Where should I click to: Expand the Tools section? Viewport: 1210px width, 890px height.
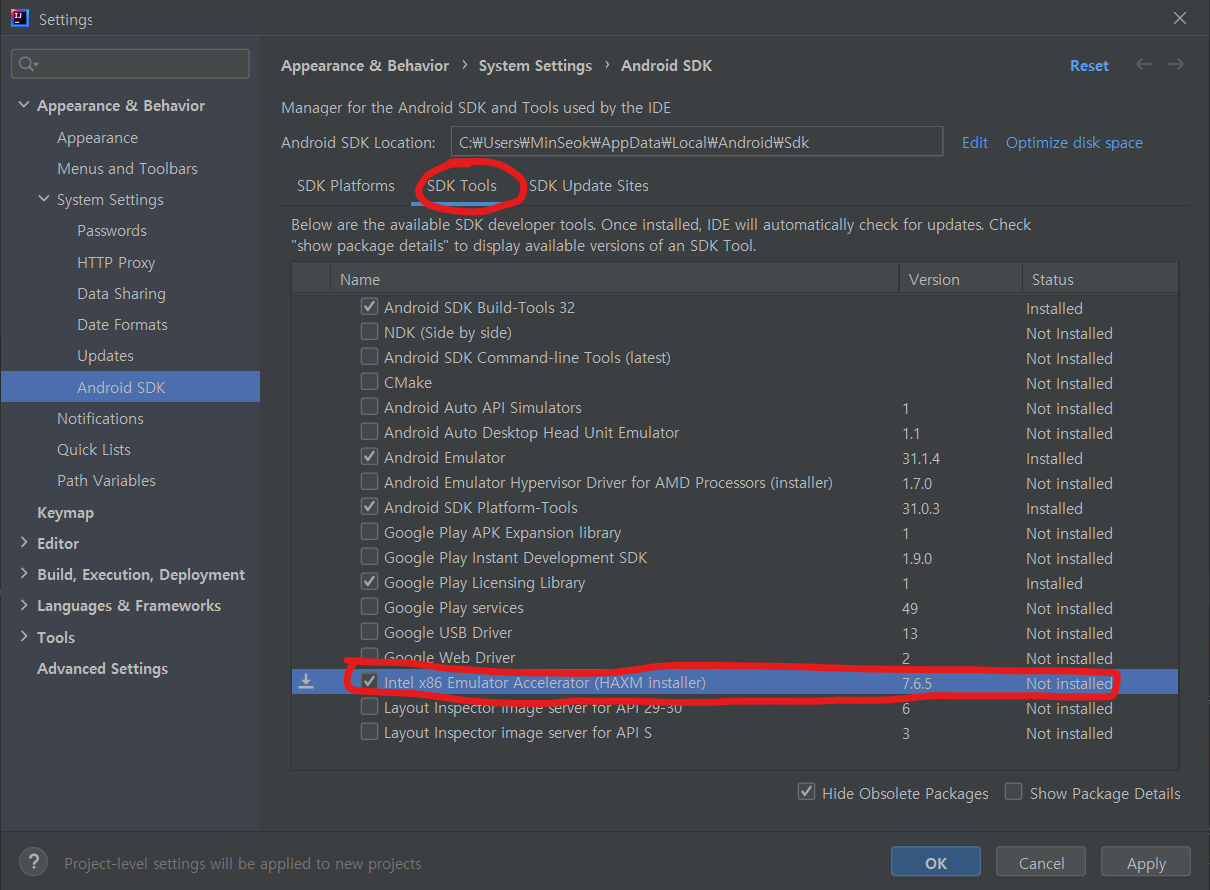24,637
